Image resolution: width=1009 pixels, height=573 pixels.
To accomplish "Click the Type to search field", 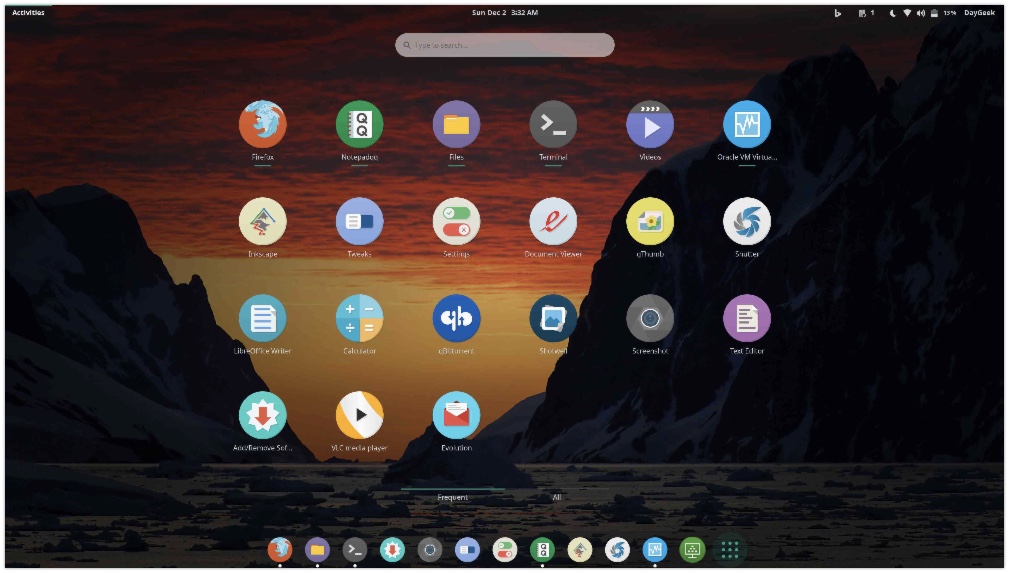I will [504, 45].
